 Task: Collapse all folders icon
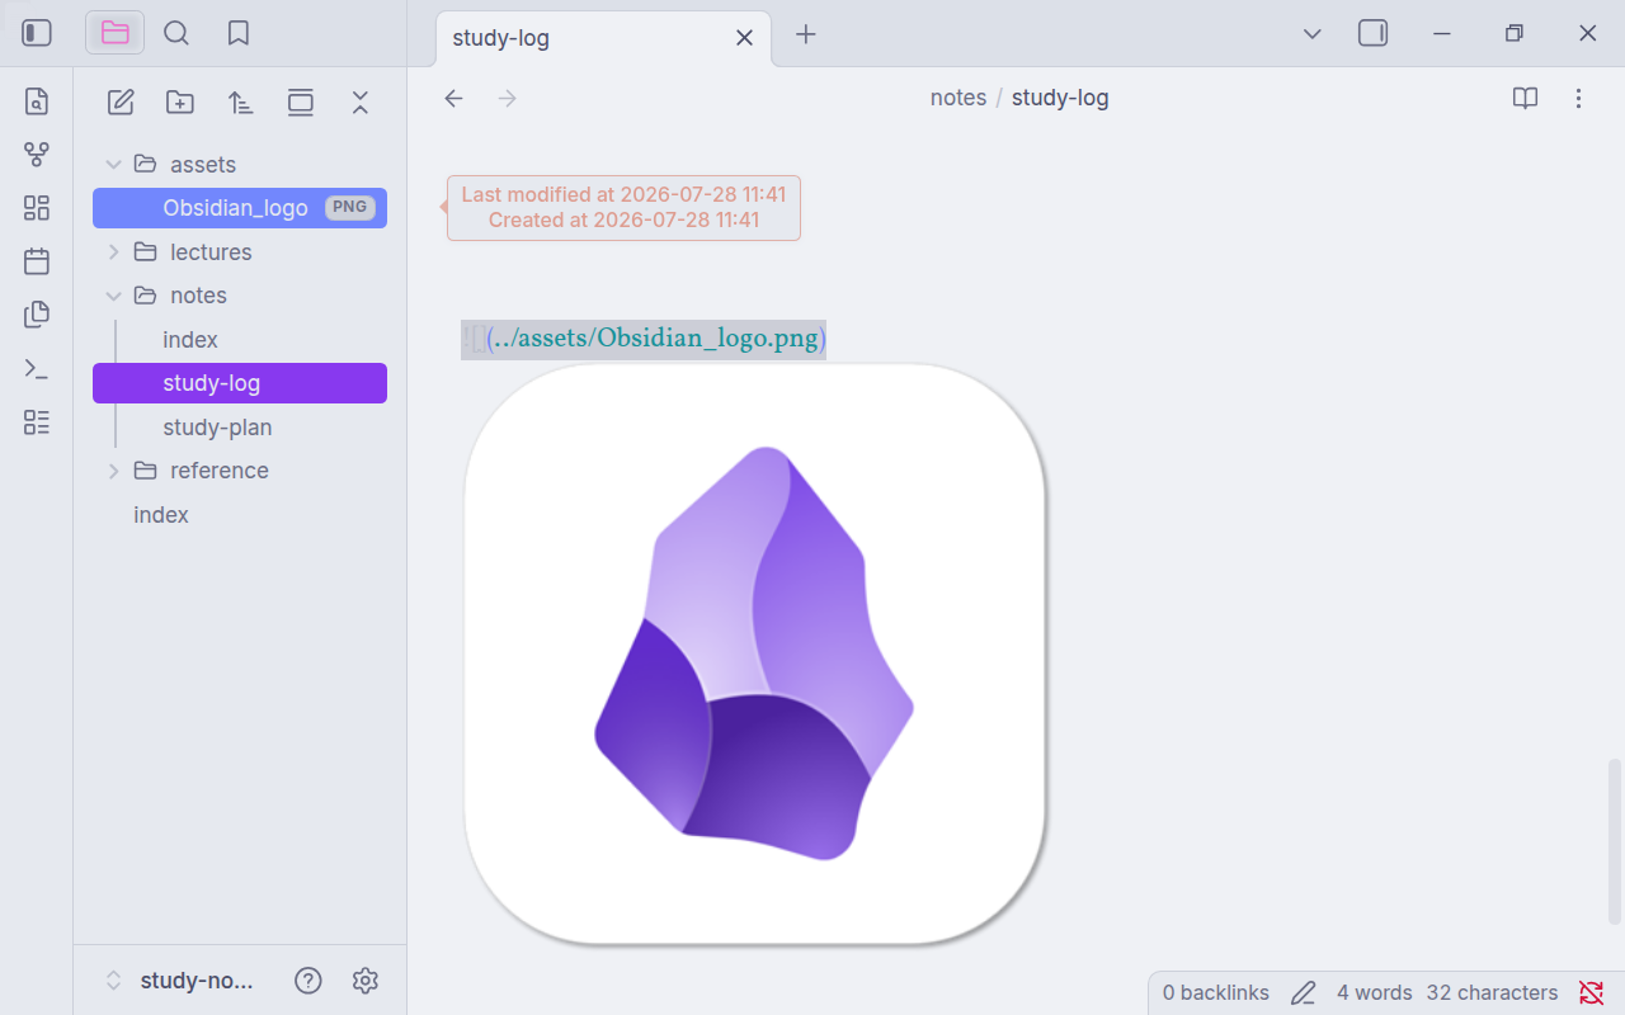point(360,102)
